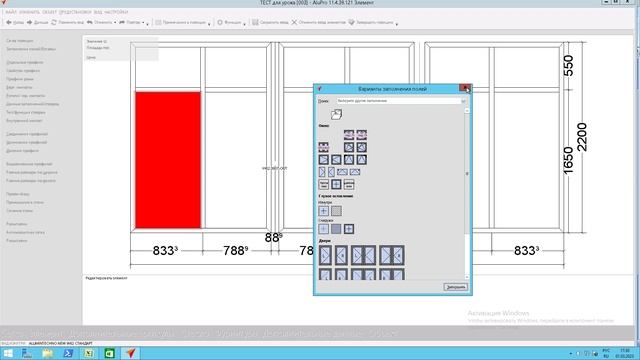Image resolution: width=640 pixels, height=360 pixels.
Task: Select first single door icon in the top Двери row
Action: tap(325, 256)
